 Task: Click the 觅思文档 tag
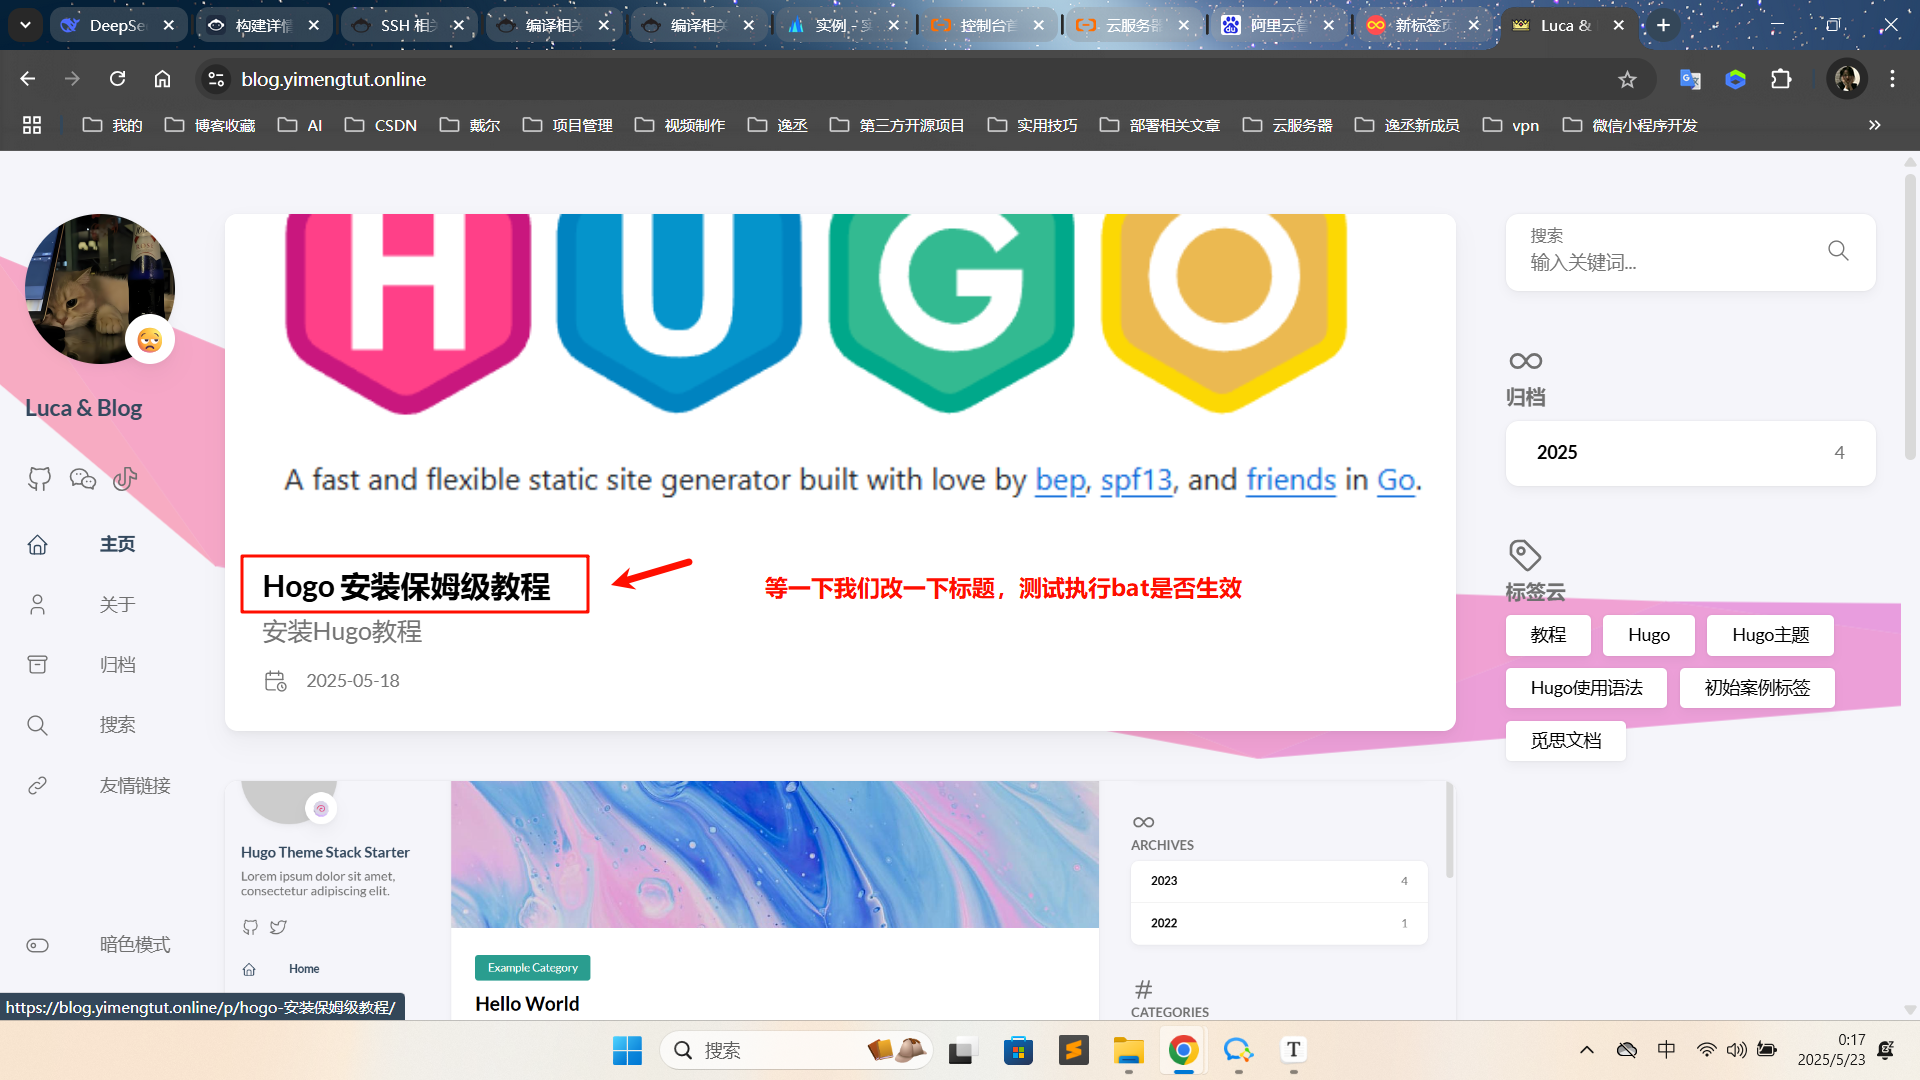tap(1566, 741)
